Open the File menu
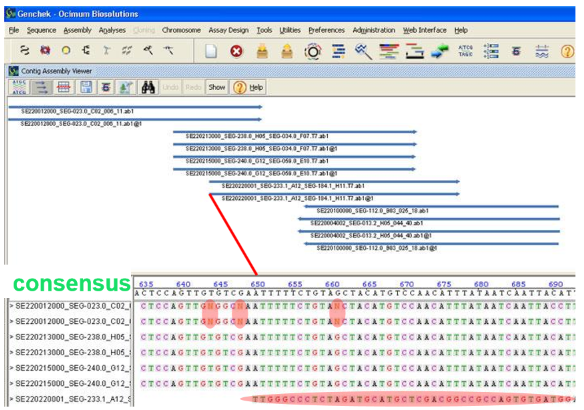 (x=14, y=30)
